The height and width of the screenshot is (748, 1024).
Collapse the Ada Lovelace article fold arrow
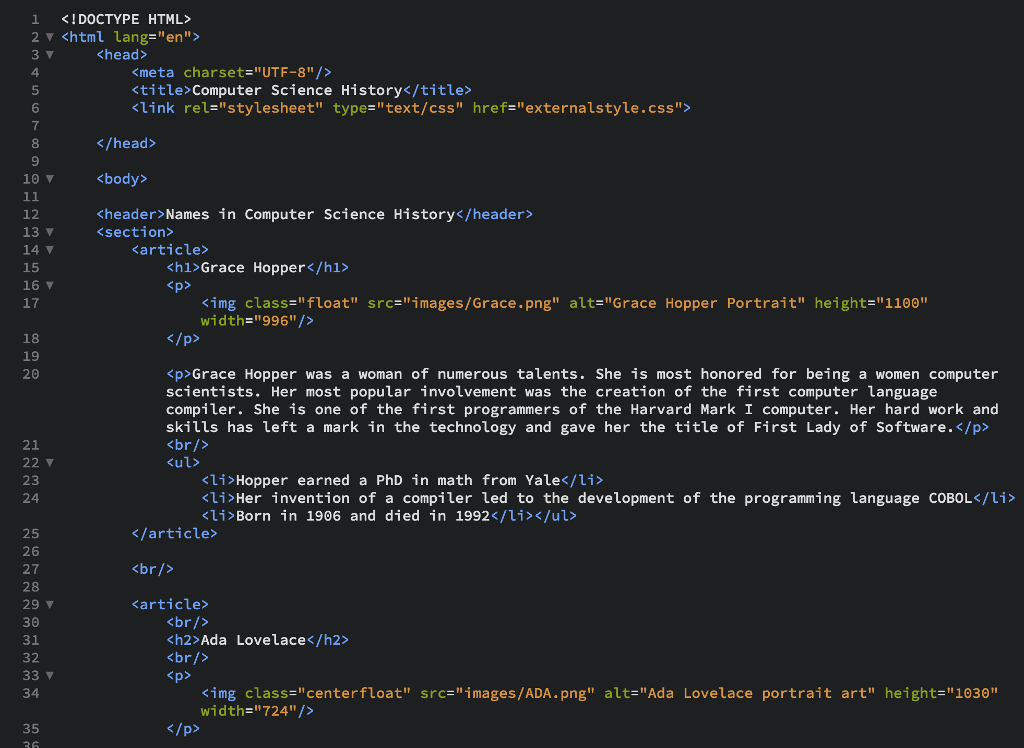[x=48, y=604]
